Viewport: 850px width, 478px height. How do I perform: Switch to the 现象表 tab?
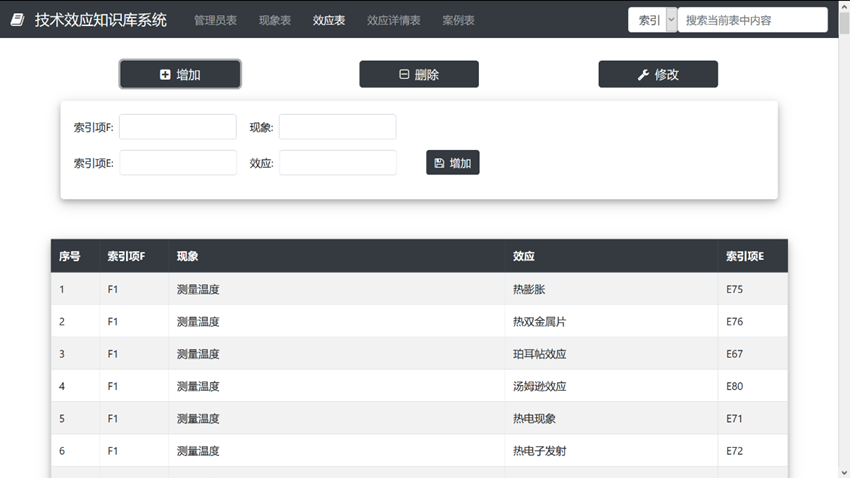[x=275, y=20]
